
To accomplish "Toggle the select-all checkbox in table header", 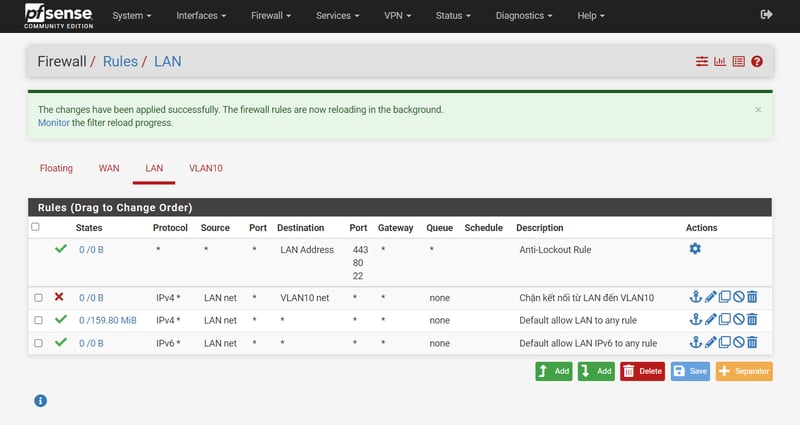I will point(36,227).
